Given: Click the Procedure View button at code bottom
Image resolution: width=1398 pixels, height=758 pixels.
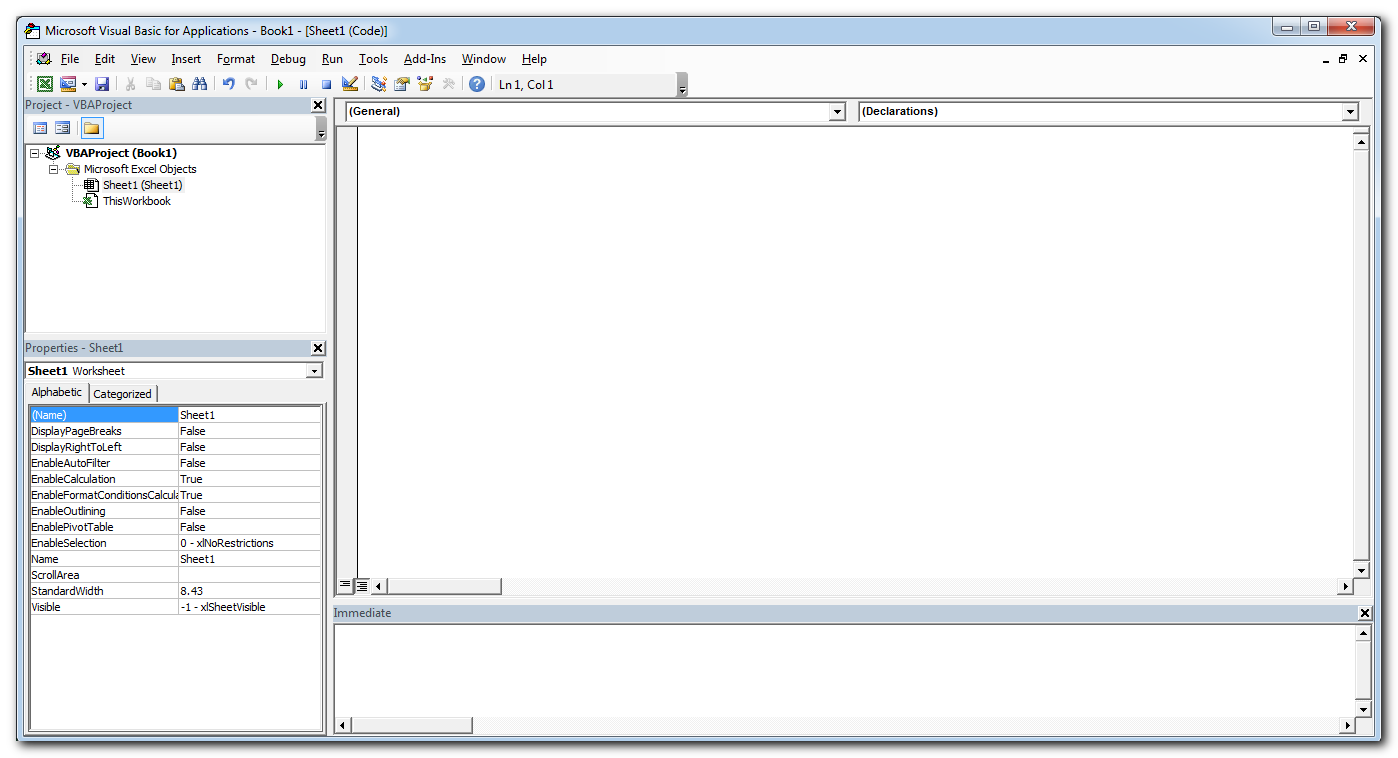Looking at the screenshot, I should (x=345, y=585).
